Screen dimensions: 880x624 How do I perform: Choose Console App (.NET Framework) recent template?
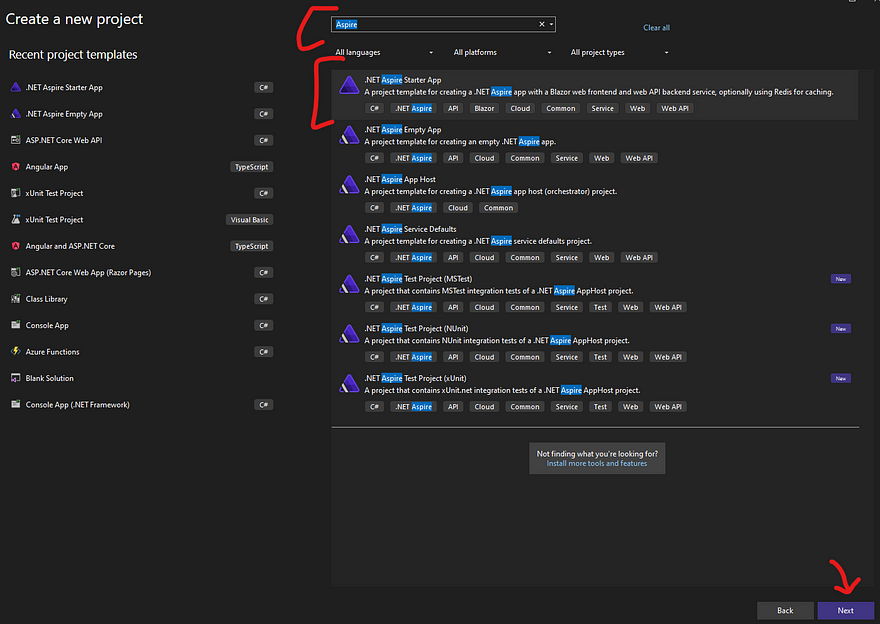point(141,404)
